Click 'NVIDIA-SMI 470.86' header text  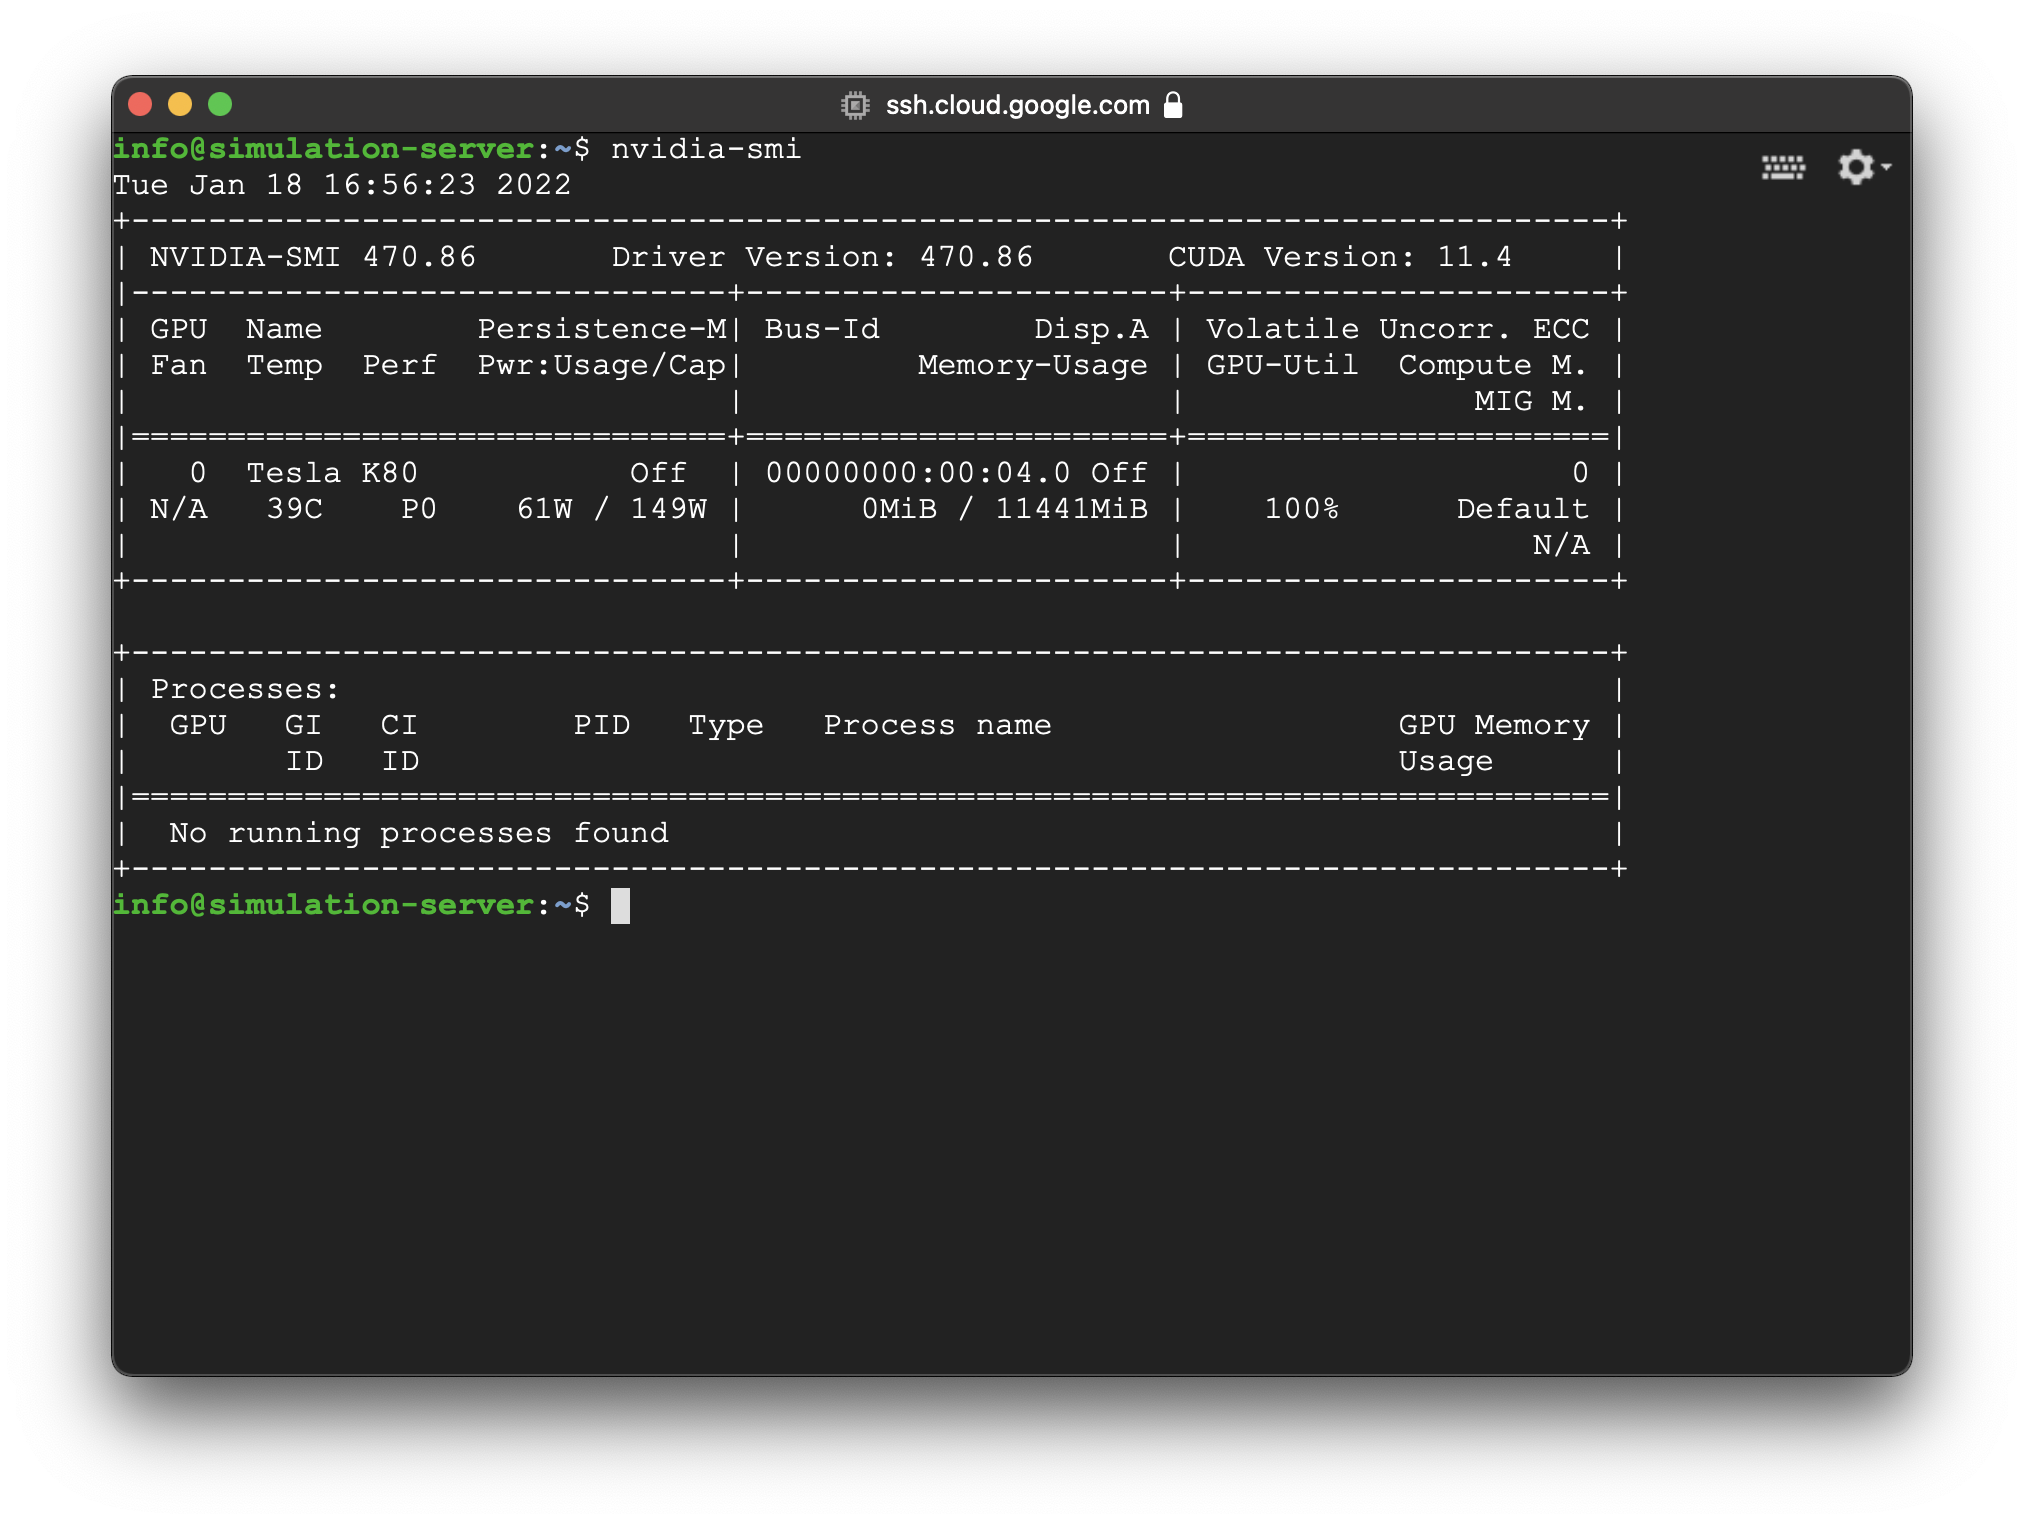point(313,257)
